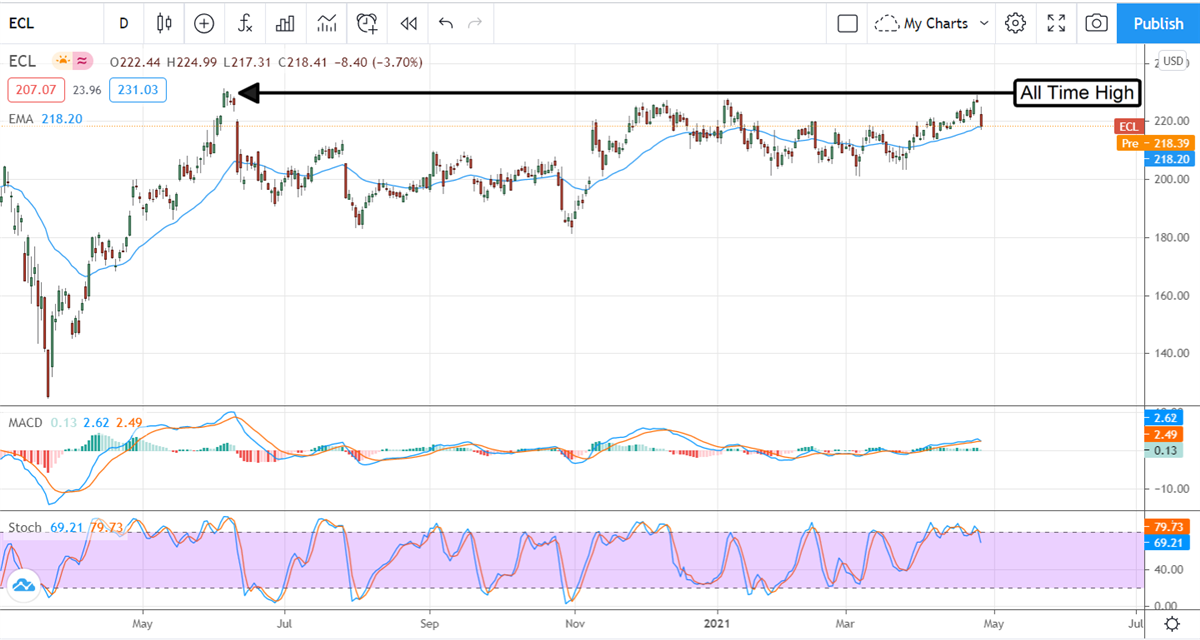
Task: Open axis settings gear at bottom right
Action: pos(1171,623)
